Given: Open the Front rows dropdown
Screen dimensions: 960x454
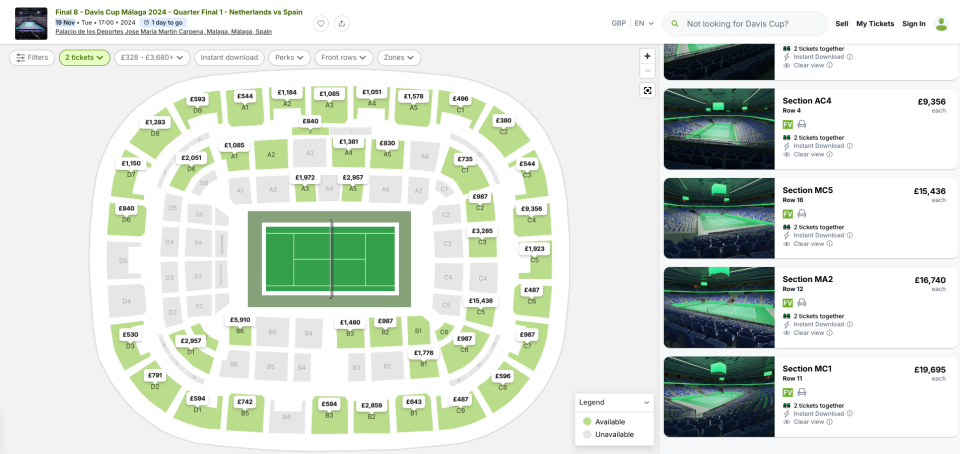Looking at the screenshot, I should point(344,58).
